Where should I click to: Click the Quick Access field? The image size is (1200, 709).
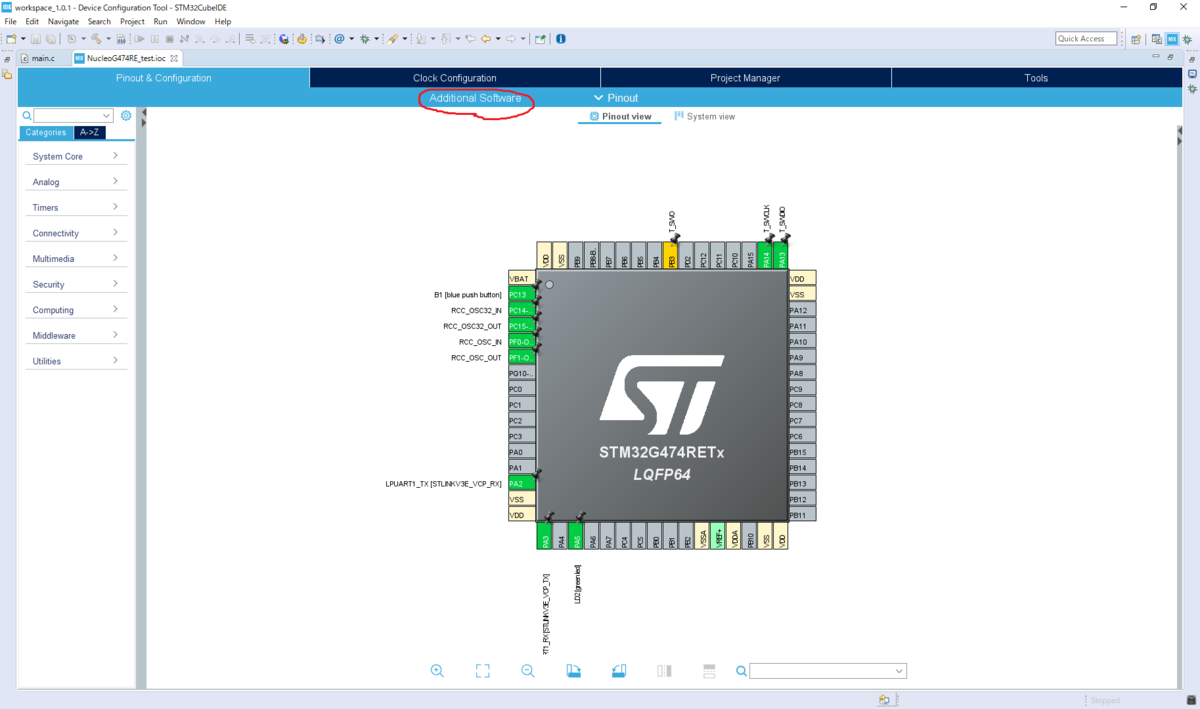click(x=1085, y=39)
